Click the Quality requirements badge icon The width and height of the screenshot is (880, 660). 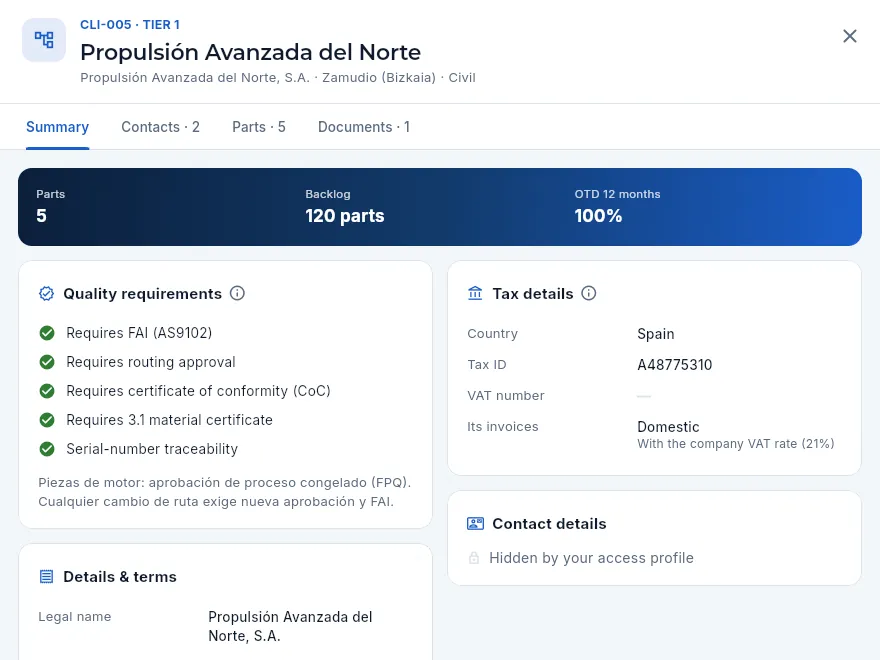coord(47,294)
